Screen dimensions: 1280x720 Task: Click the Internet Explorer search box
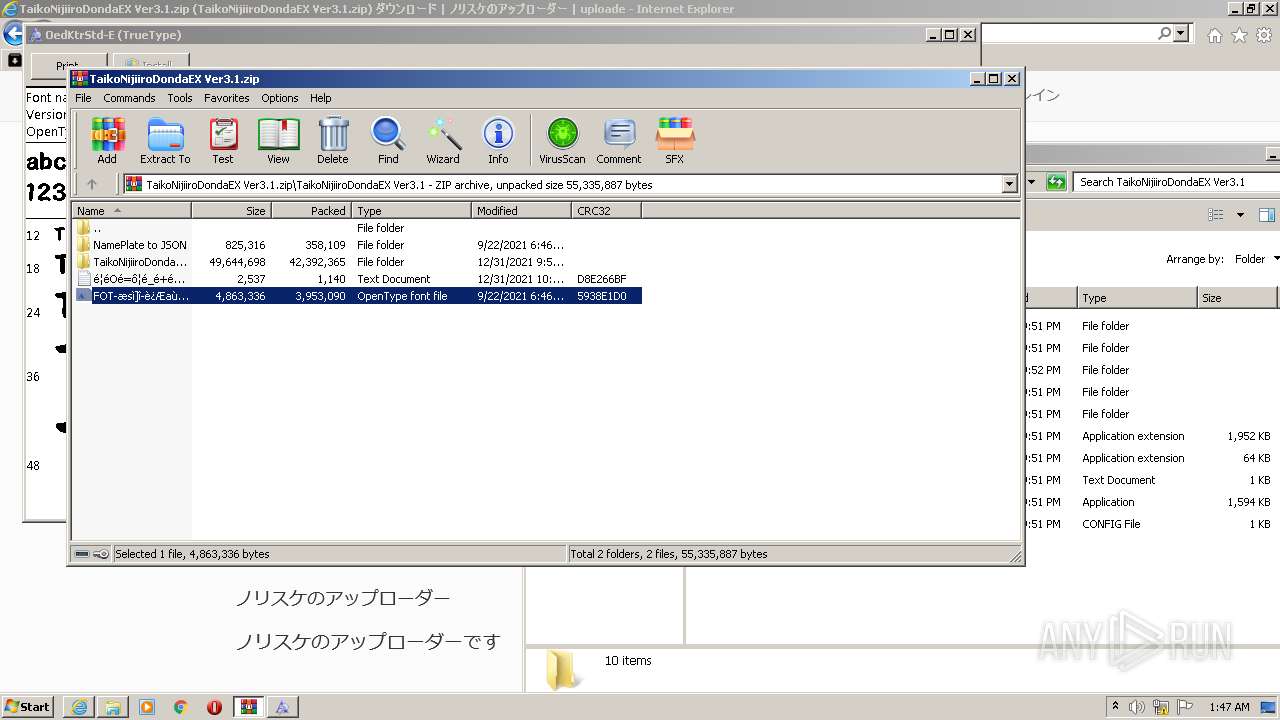[1068, 34]
